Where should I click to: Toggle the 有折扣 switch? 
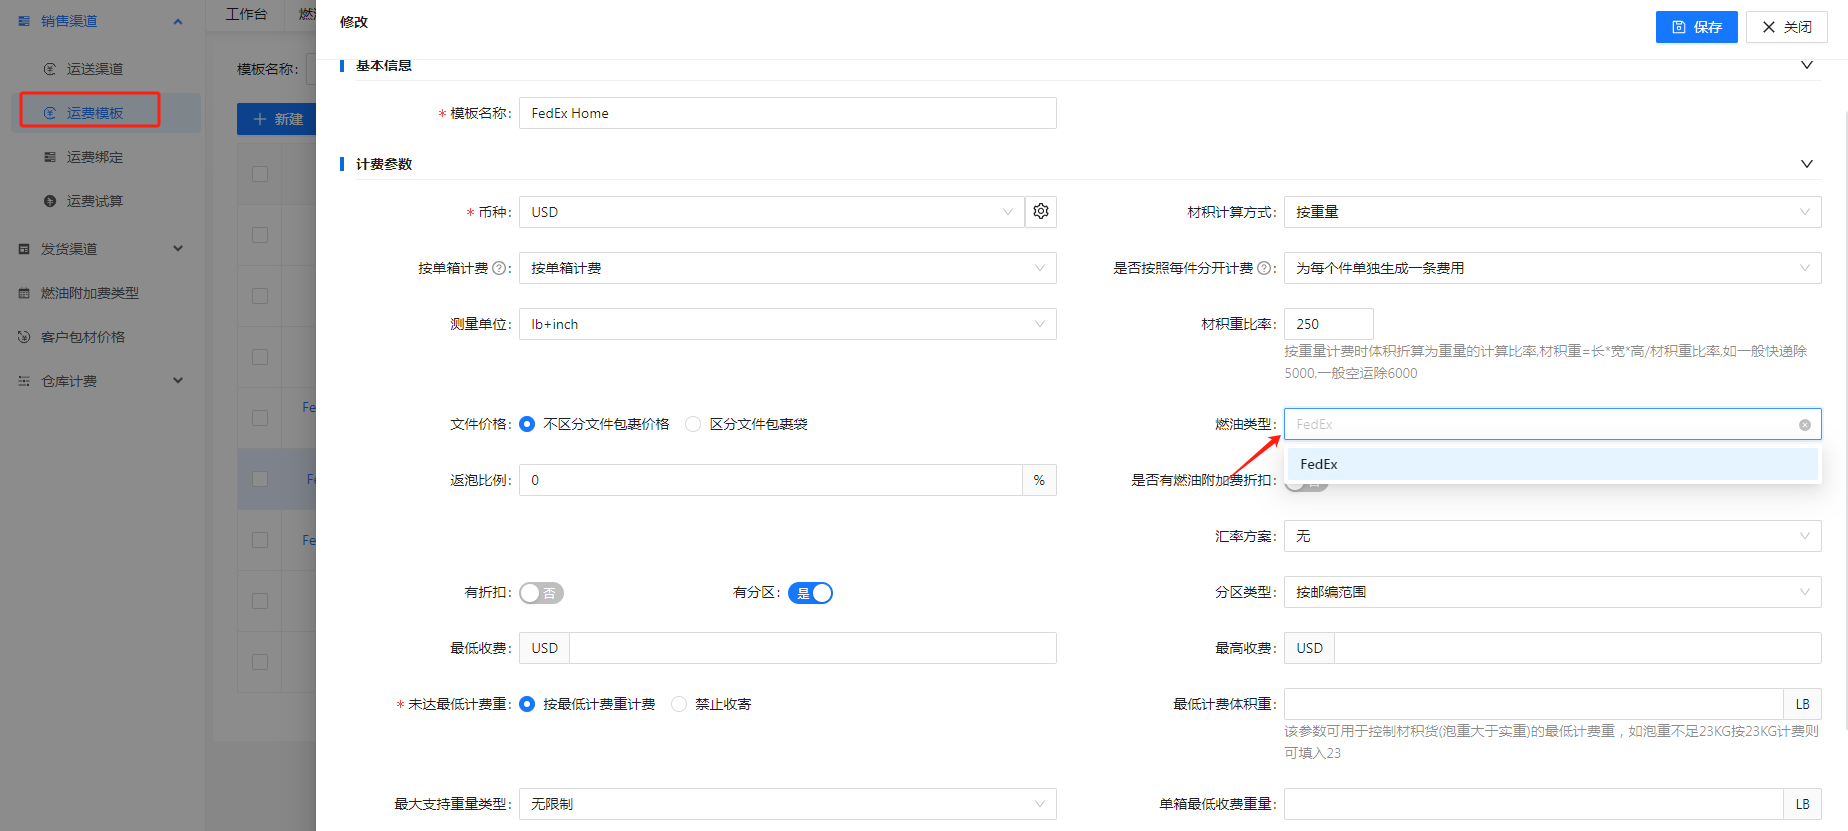[x=541, y=593]
